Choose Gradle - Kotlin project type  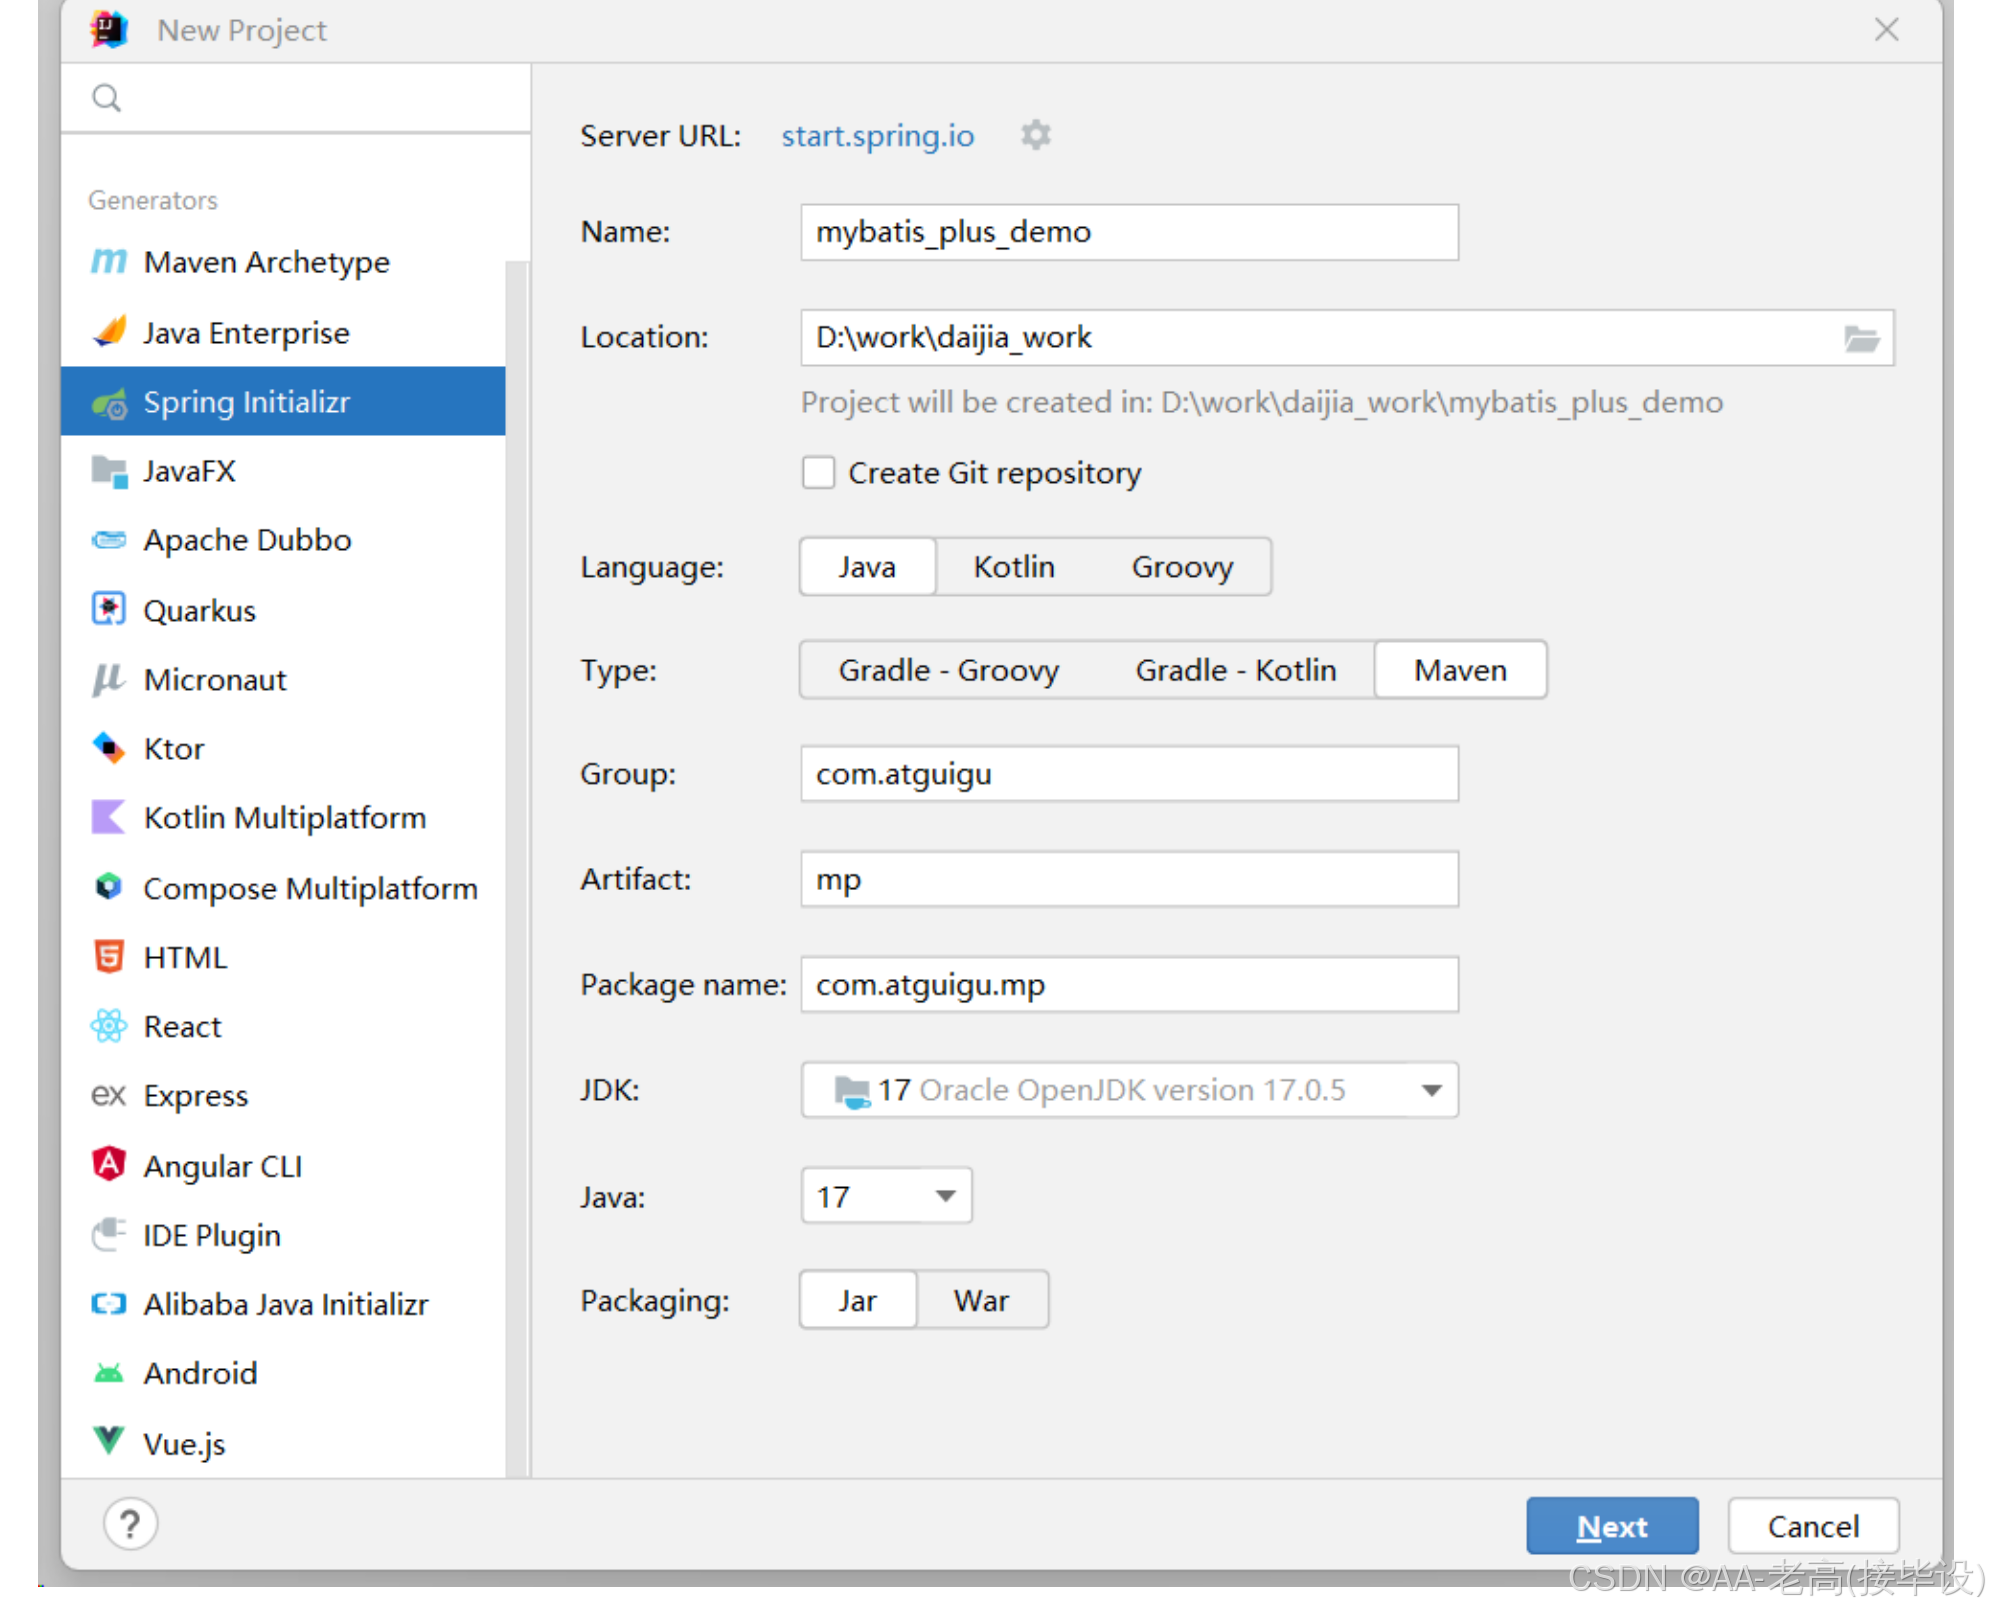coord(1235,670)
